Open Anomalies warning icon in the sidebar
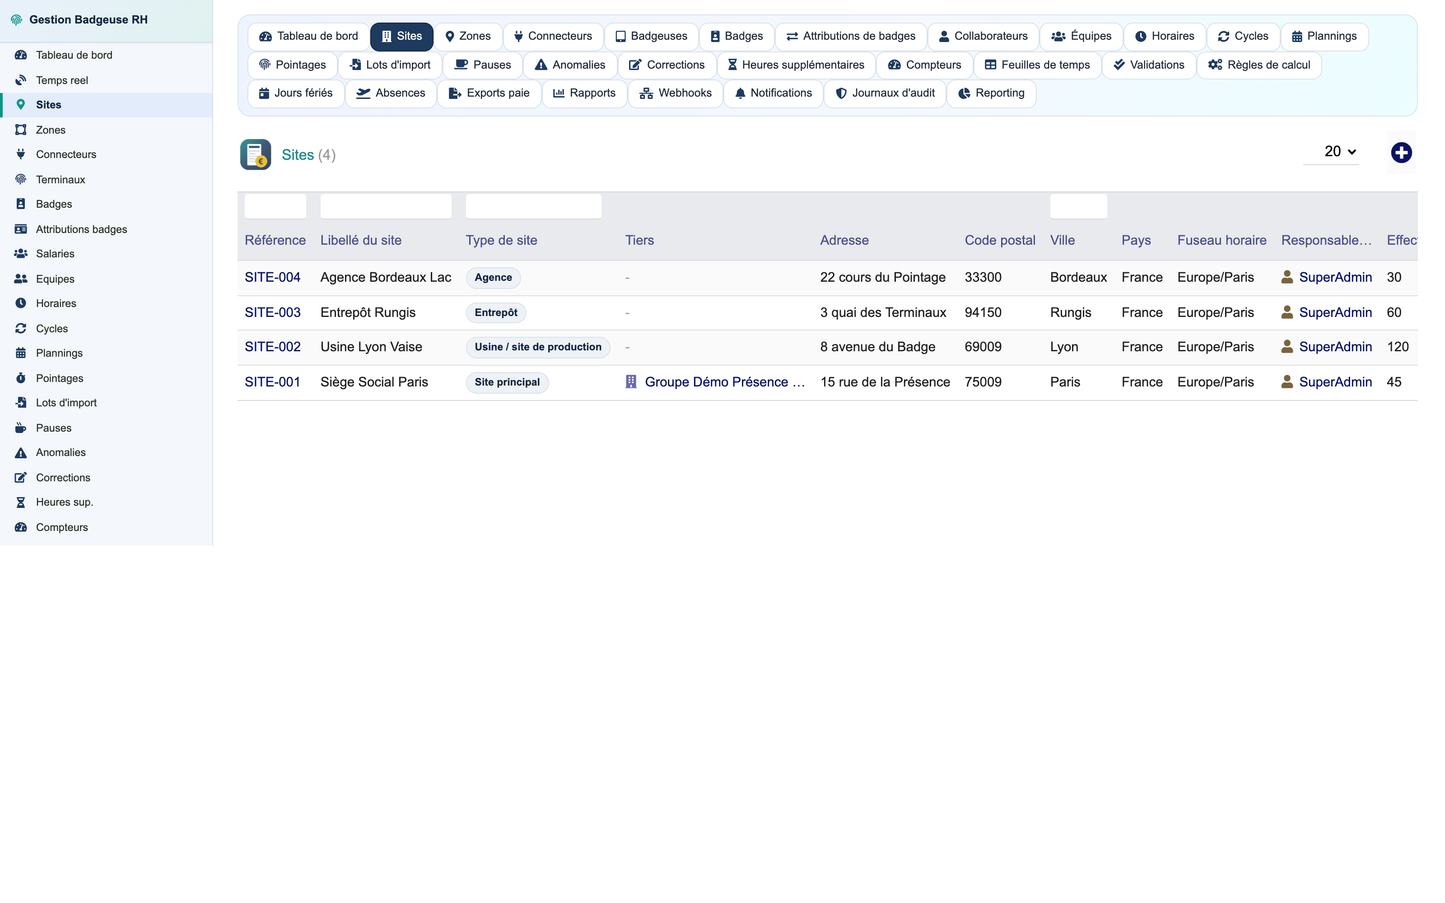The width and height of the screenshot is (1445, 903). pyautogui.click(x=20, y=452)
